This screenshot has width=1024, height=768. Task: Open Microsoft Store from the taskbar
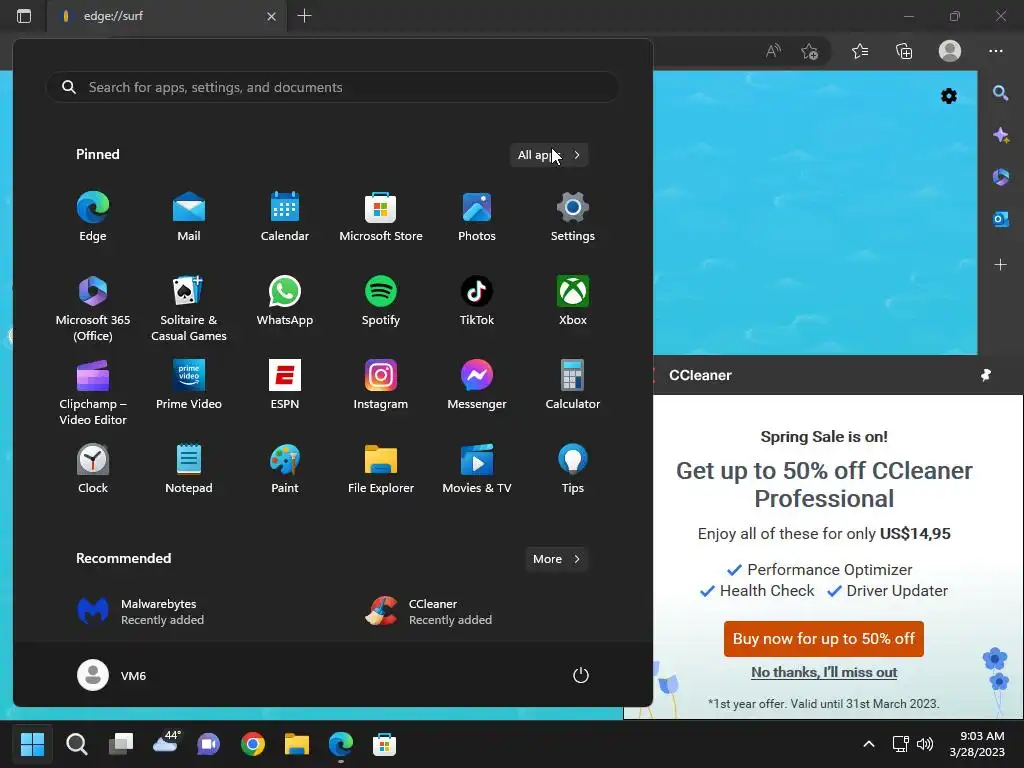coord(385,744)
